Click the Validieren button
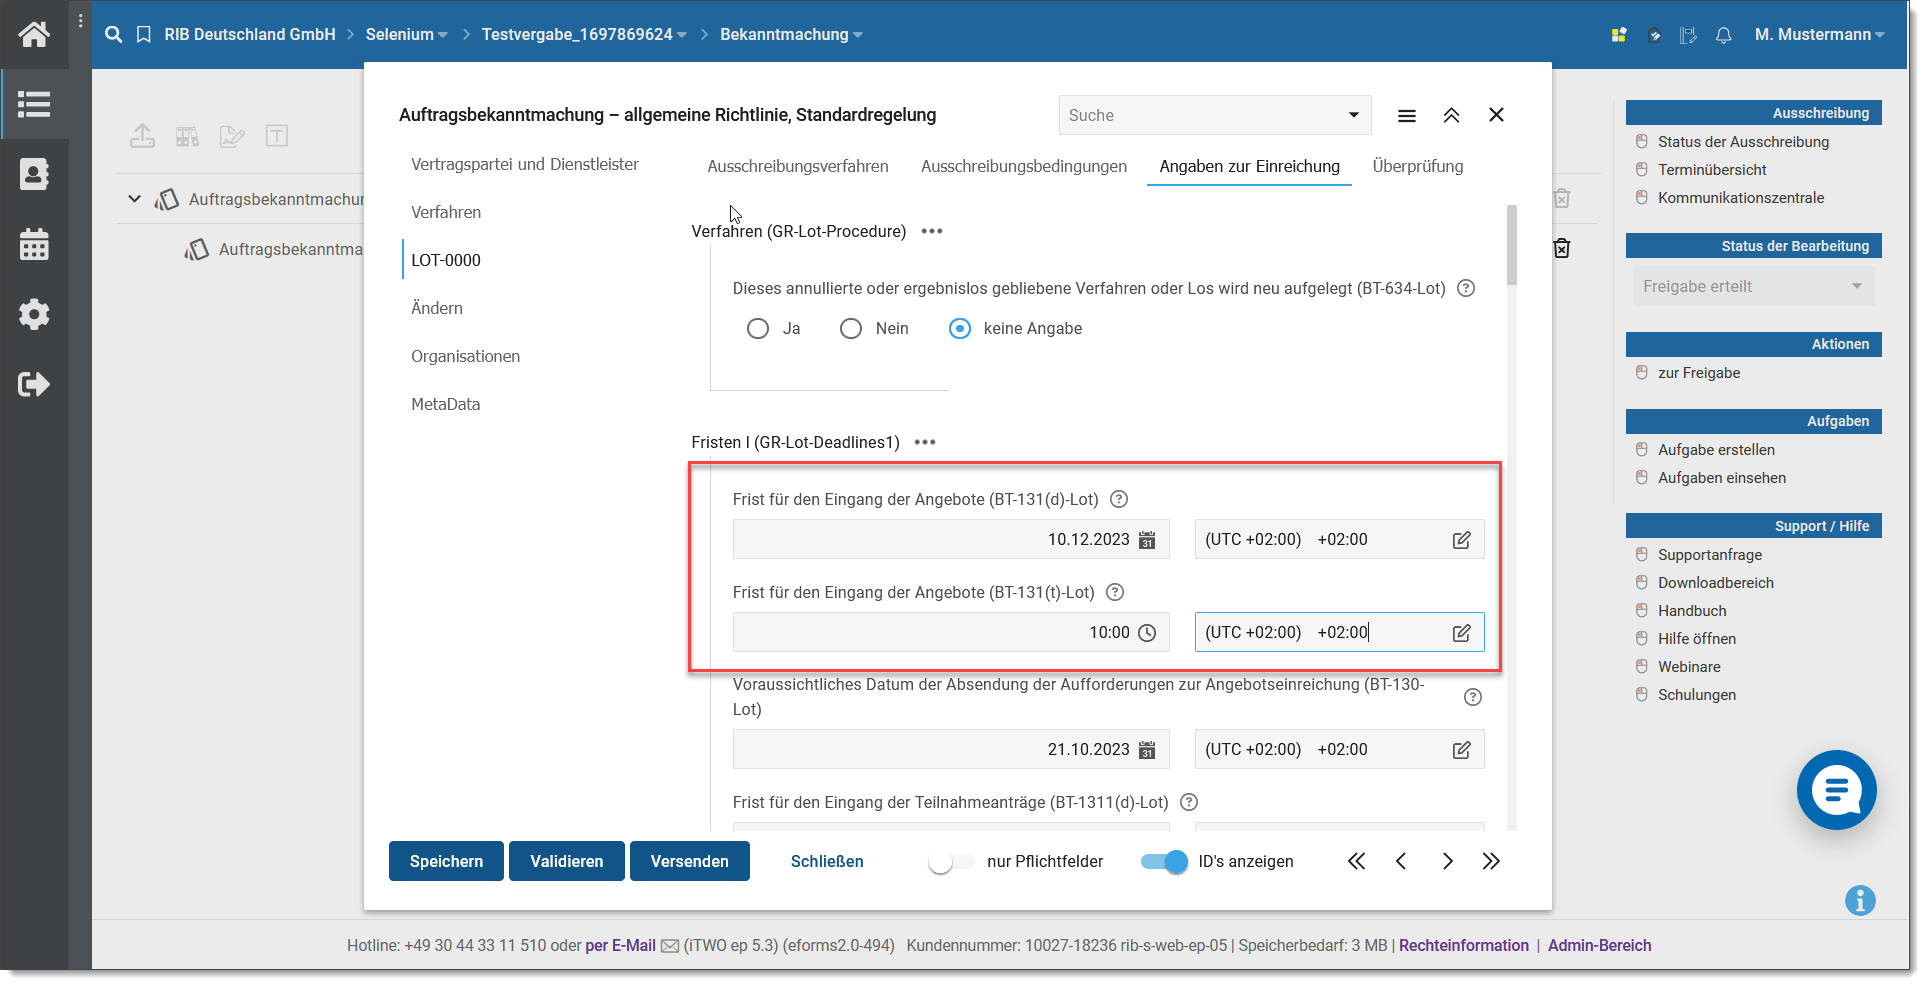Screen dimensions: 1925x985 click(x=566, y=861)
